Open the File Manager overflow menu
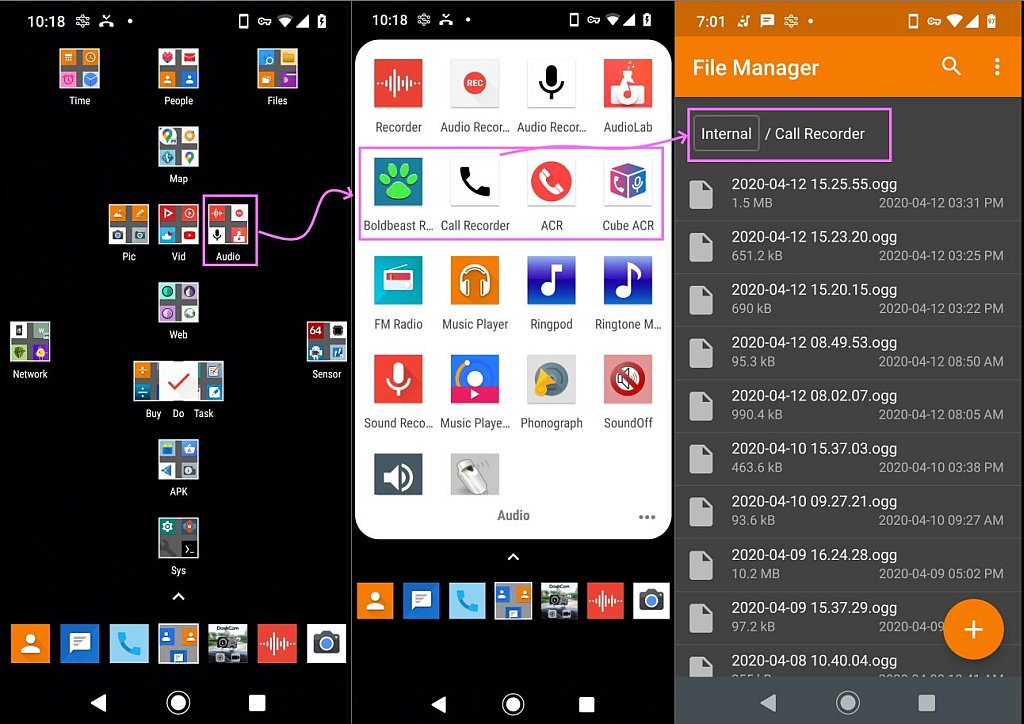Viewport: 1024px width, 724px height. click(997, 66)
